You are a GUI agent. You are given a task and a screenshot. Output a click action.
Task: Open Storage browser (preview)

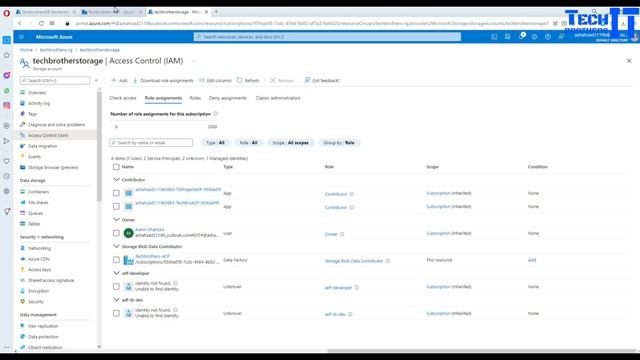click(x=53, y=167)
